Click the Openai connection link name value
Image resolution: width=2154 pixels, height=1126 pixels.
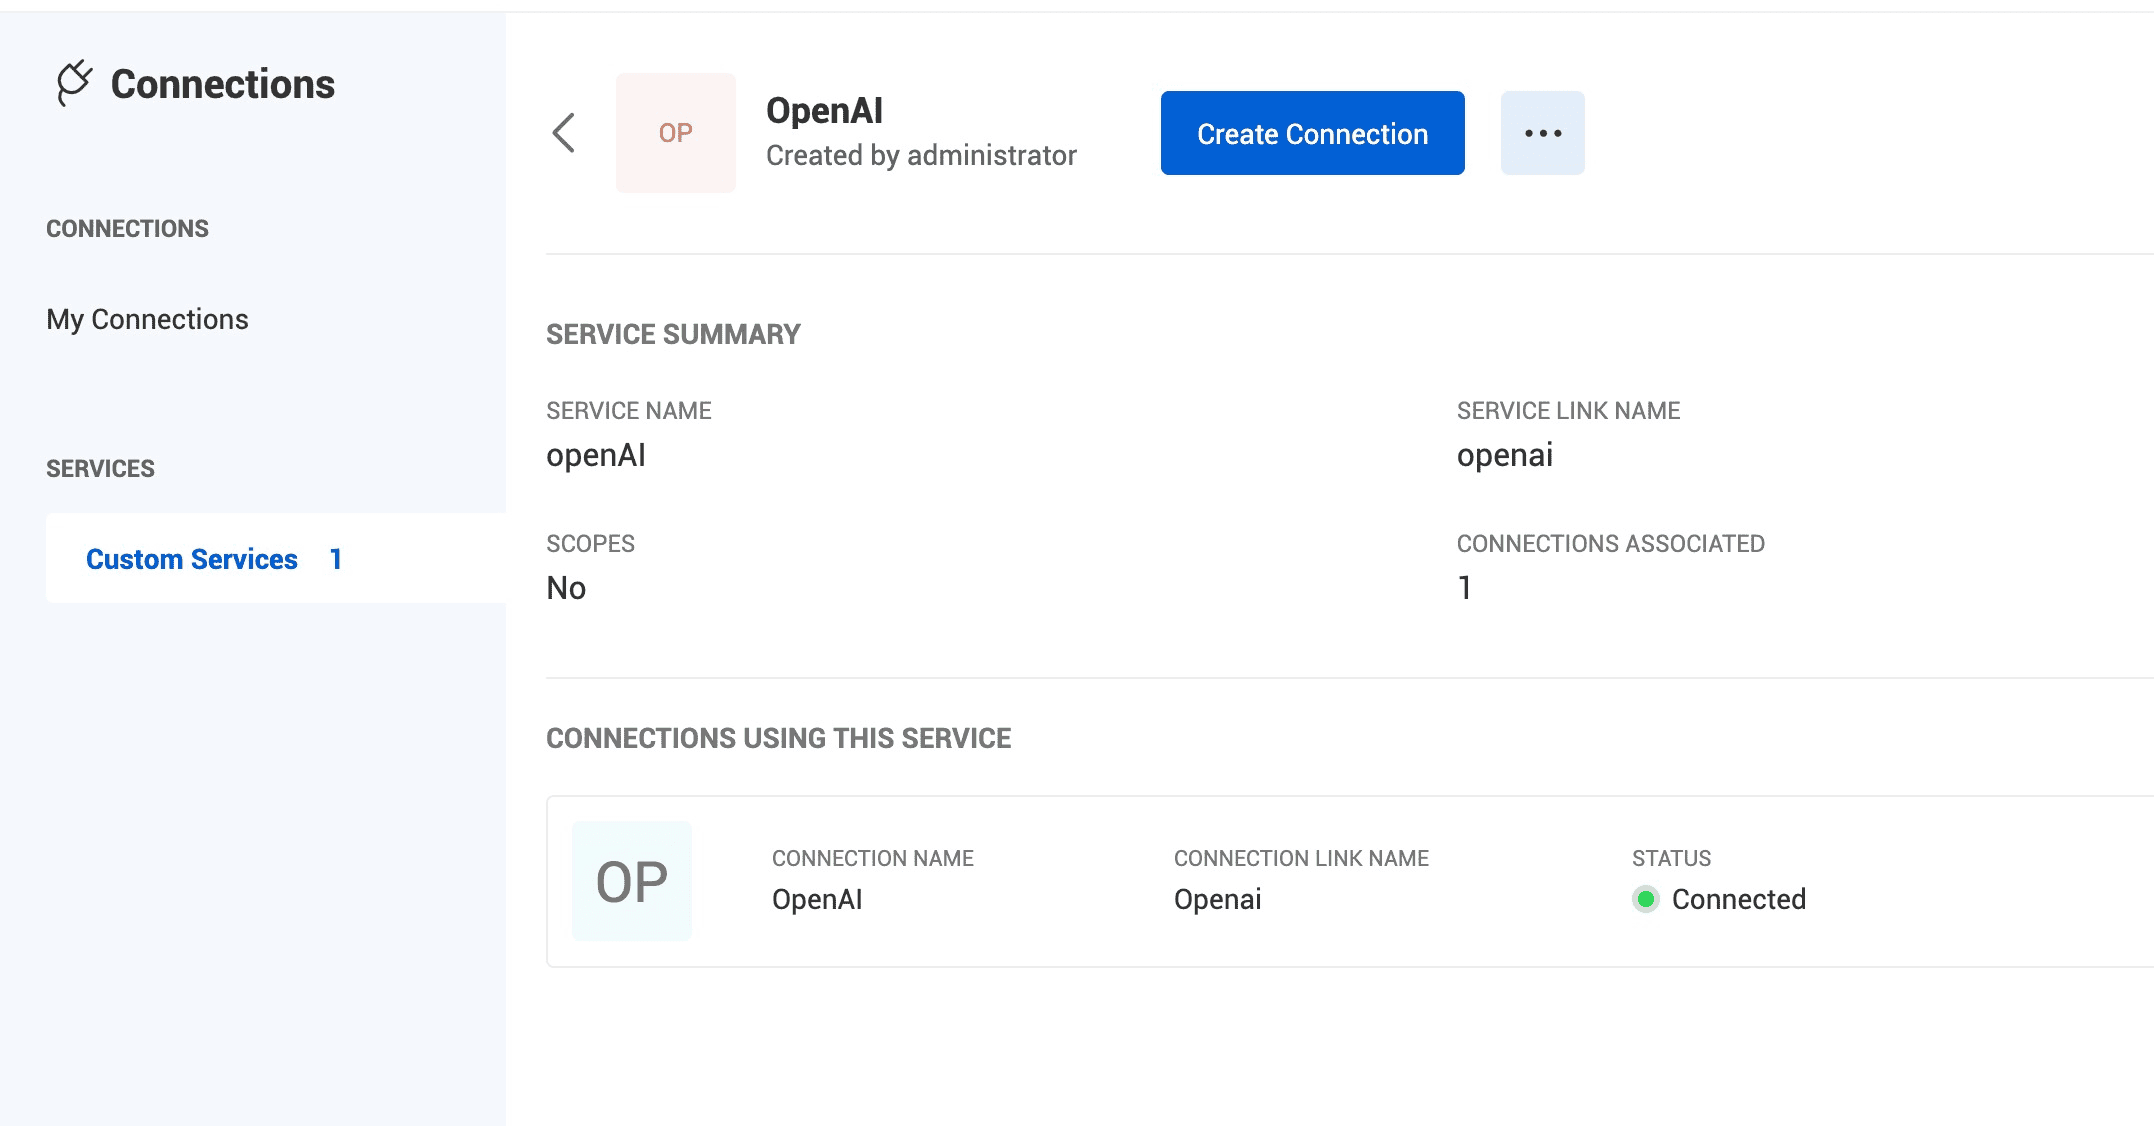tap(1217, 899)
